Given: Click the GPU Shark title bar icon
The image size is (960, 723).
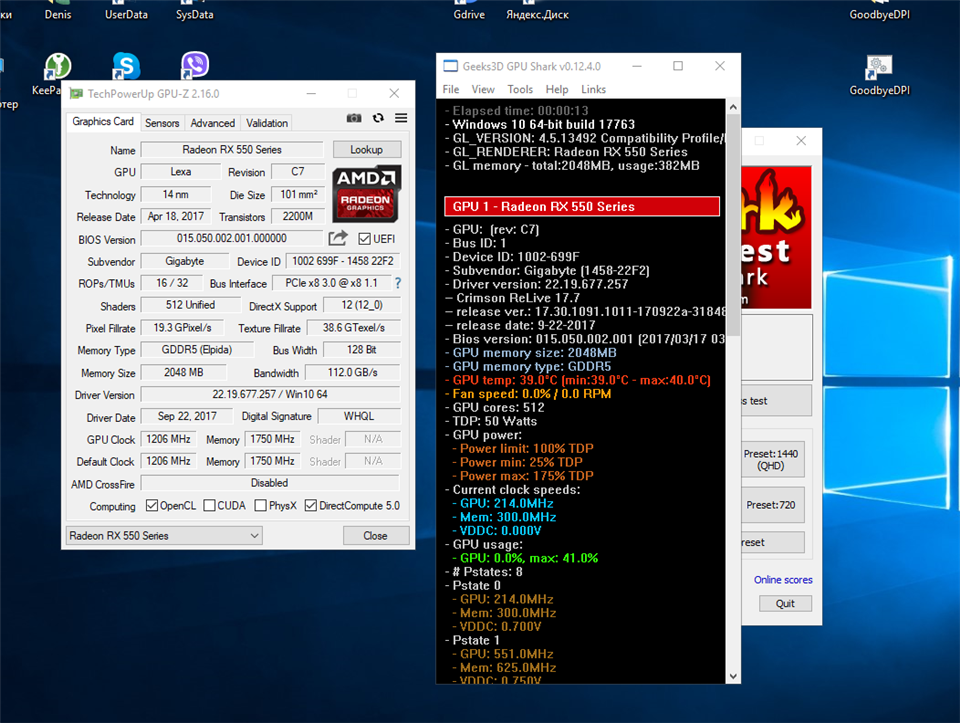Looking at the screenshot, I should click(x=451, y=66).
